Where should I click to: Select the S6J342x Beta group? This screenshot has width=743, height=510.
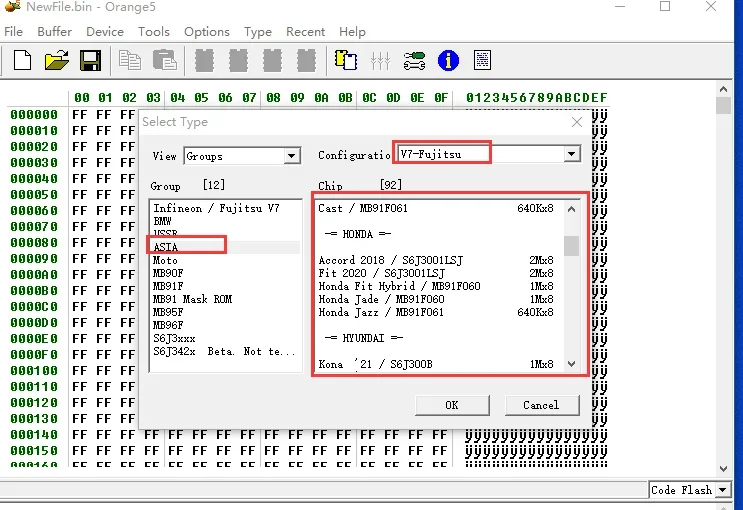[x=225, y=351]
